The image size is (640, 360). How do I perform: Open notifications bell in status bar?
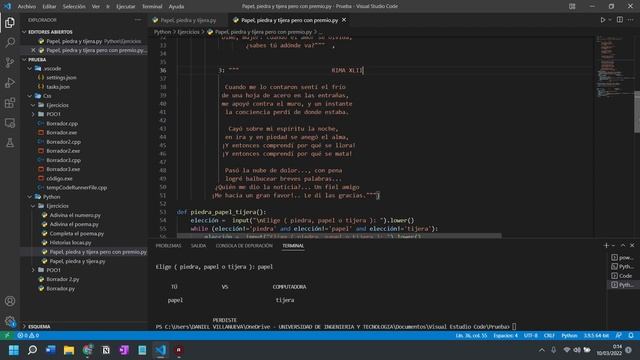tap(631, 336)
